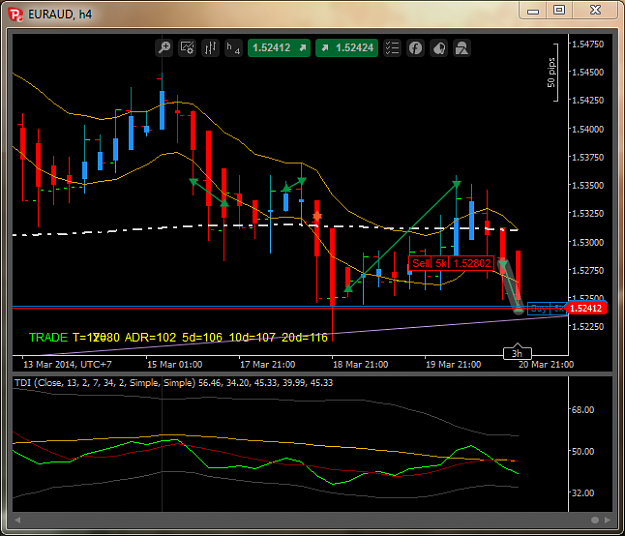Maximize the EURAUD chart window

pos(559,10)
